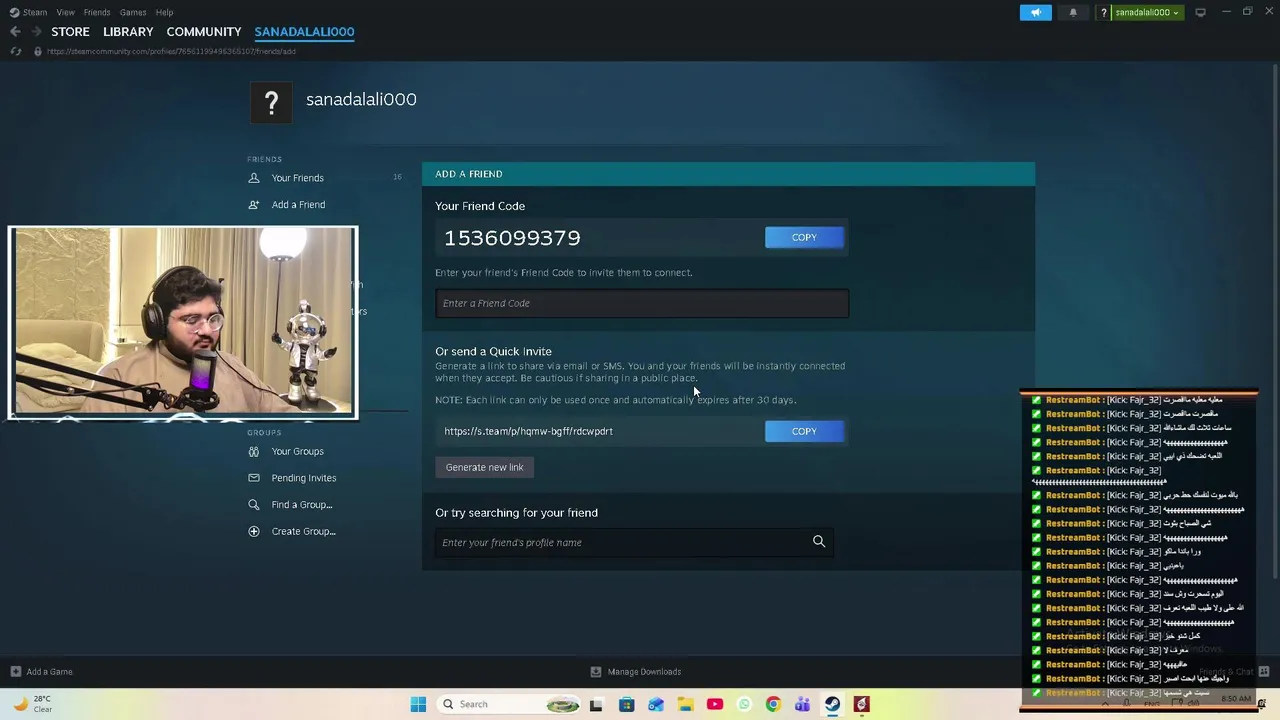
Task: Switch to the LIBRARY tab
Action: click(x=128, y=31)
